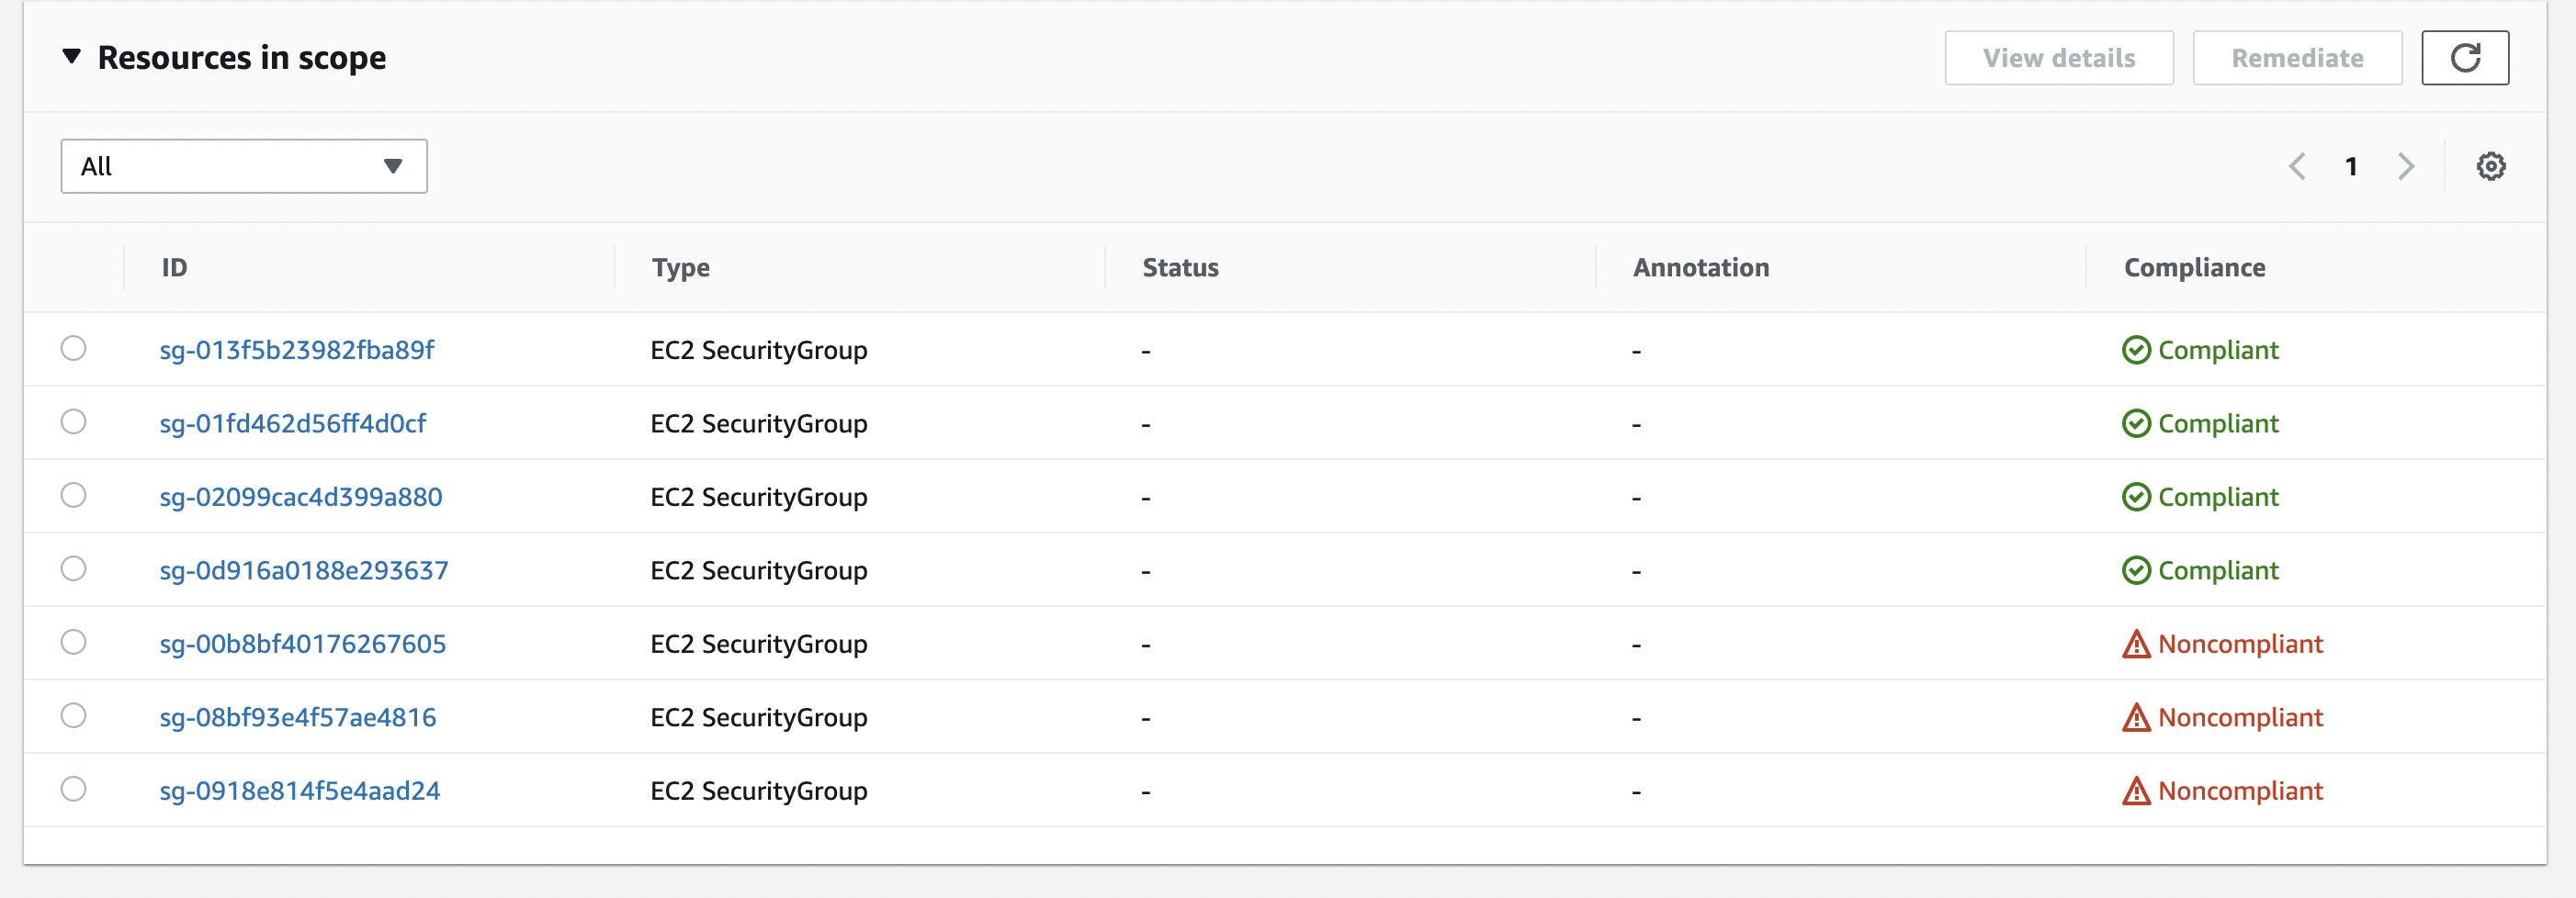Click the View details button
The width and height of the screenshot is (2576, 898).
point(2058,58)
